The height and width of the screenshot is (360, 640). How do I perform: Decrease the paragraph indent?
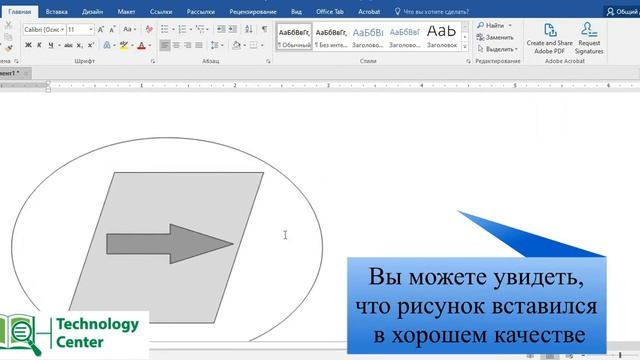pyautogui.click(x=221, y=29)
